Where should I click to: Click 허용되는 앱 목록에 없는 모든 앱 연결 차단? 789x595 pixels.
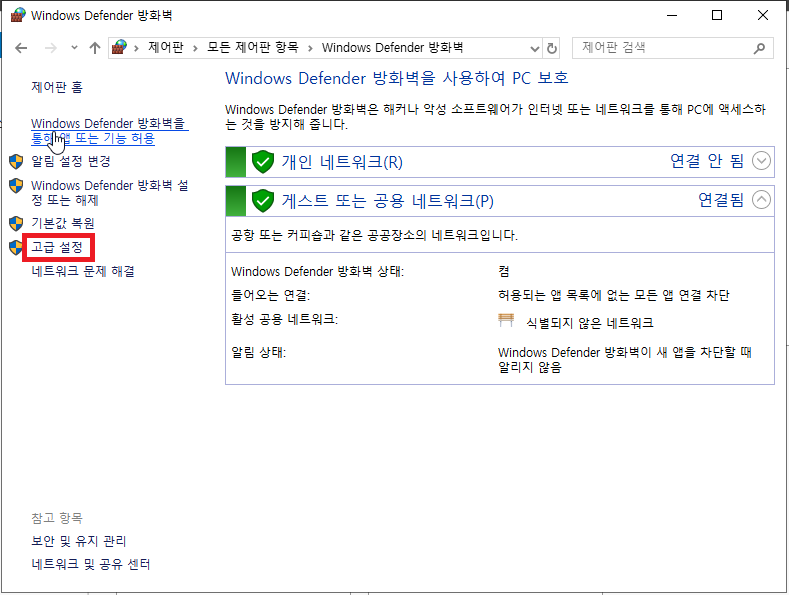[613, 295]
